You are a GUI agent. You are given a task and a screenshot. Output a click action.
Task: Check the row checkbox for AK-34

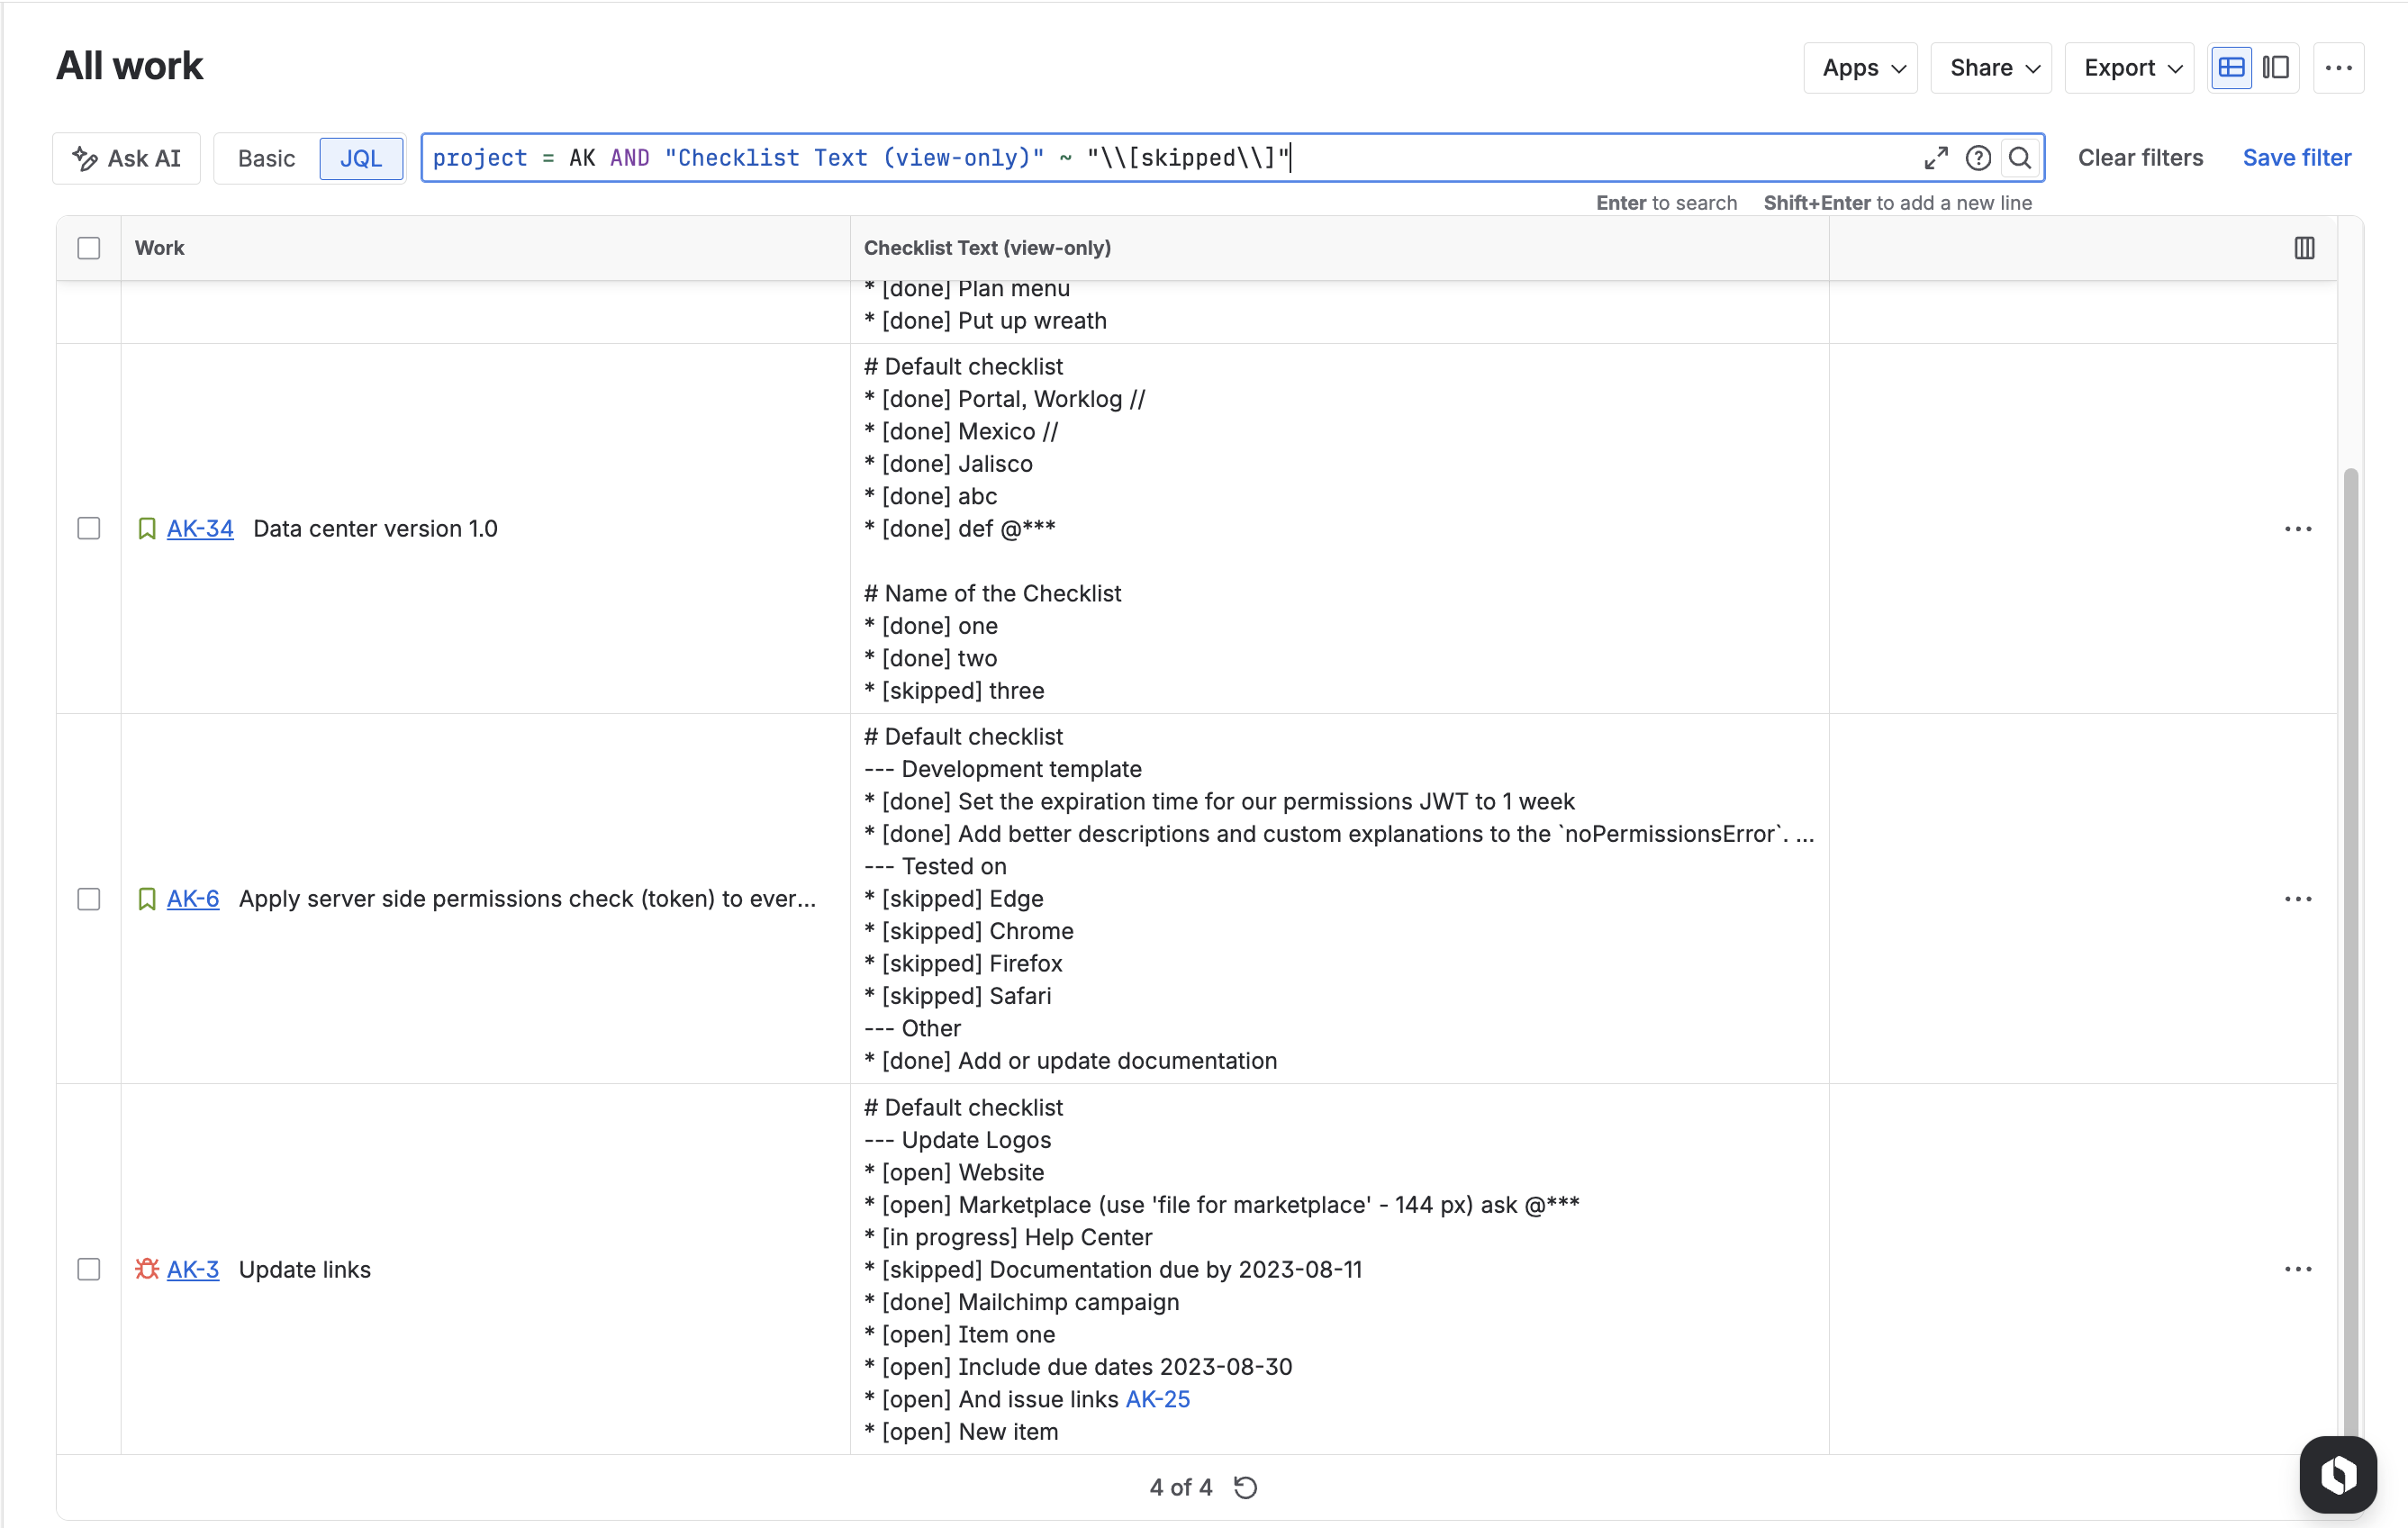tap(88, 528)
